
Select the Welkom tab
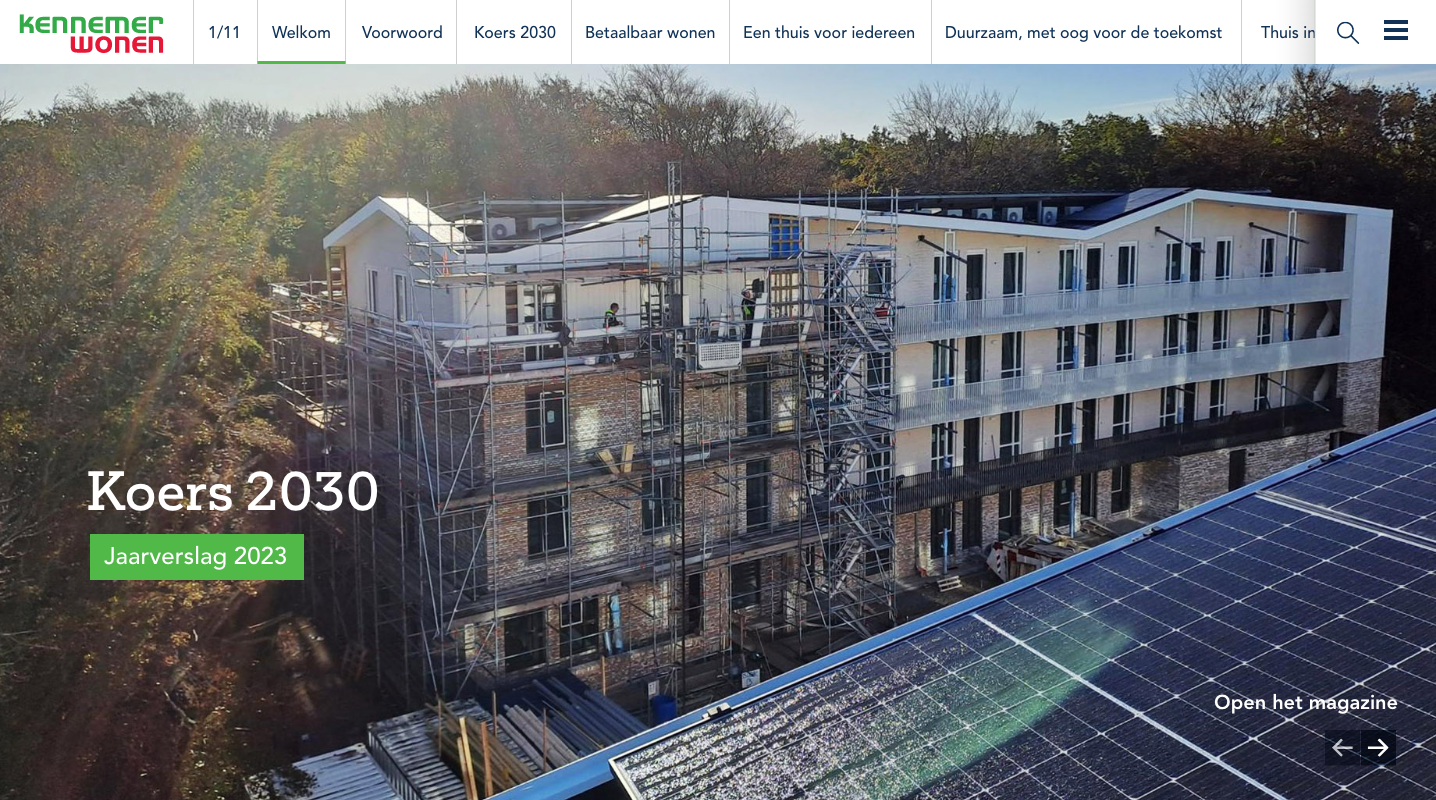click(301, 32)
